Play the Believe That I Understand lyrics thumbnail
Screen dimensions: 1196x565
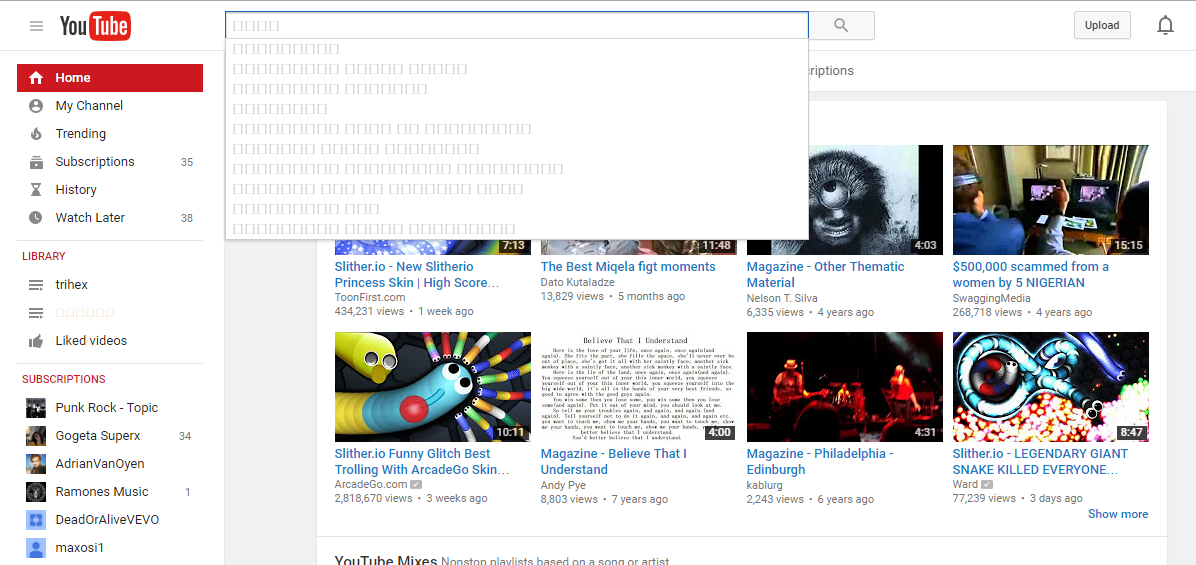pos(638,387)
